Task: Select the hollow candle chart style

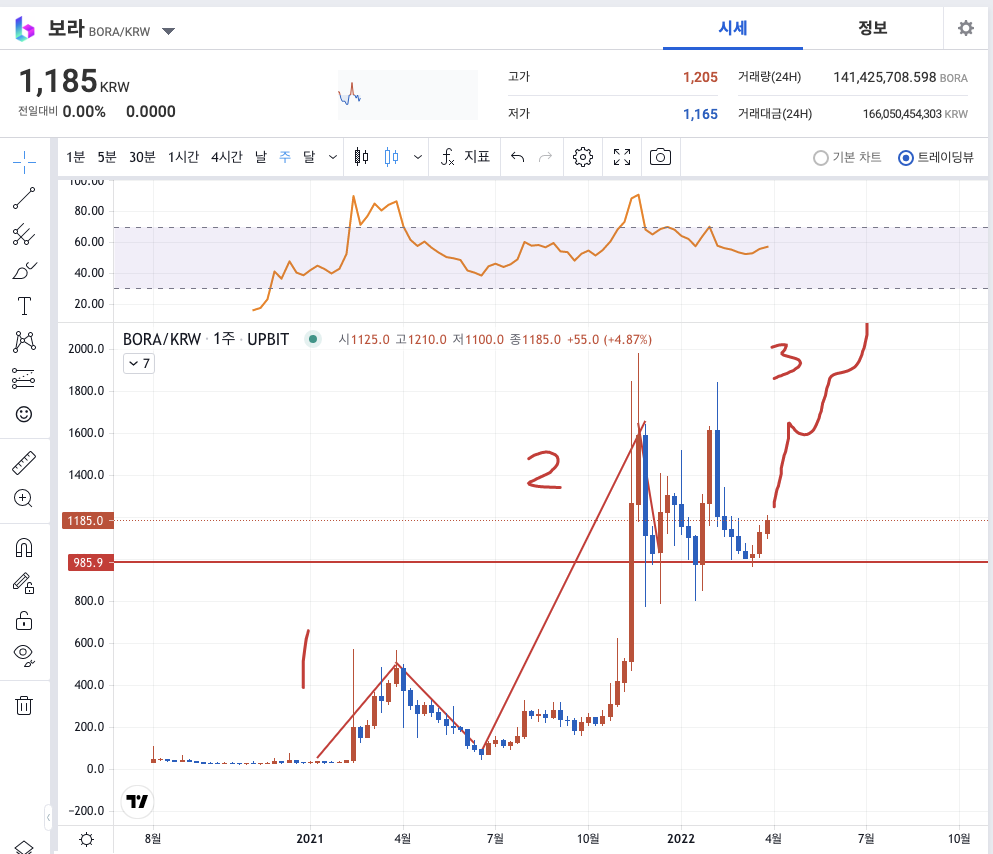Action: point(391,157)
